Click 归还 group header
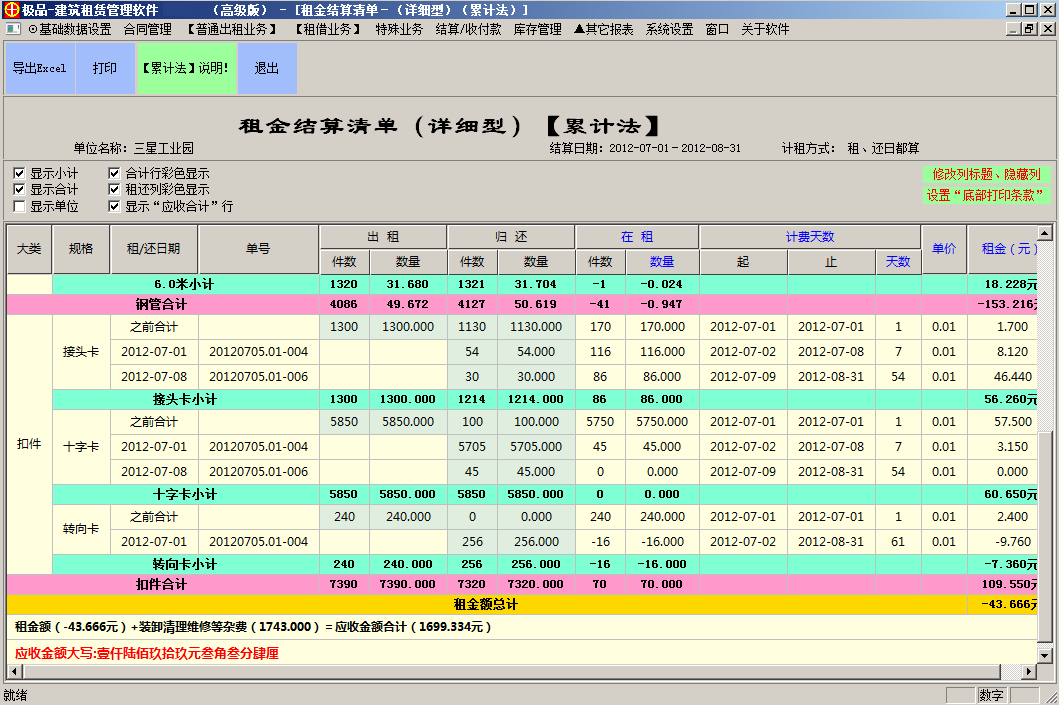 [511, 237]
